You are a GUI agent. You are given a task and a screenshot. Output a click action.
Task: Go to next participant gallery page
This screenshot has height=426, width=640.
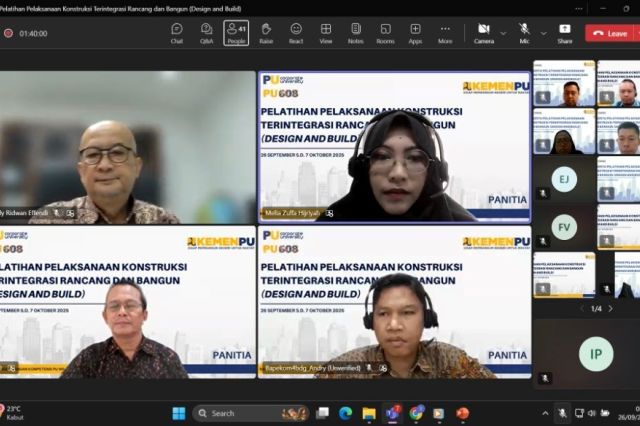[x=611, y=309]
